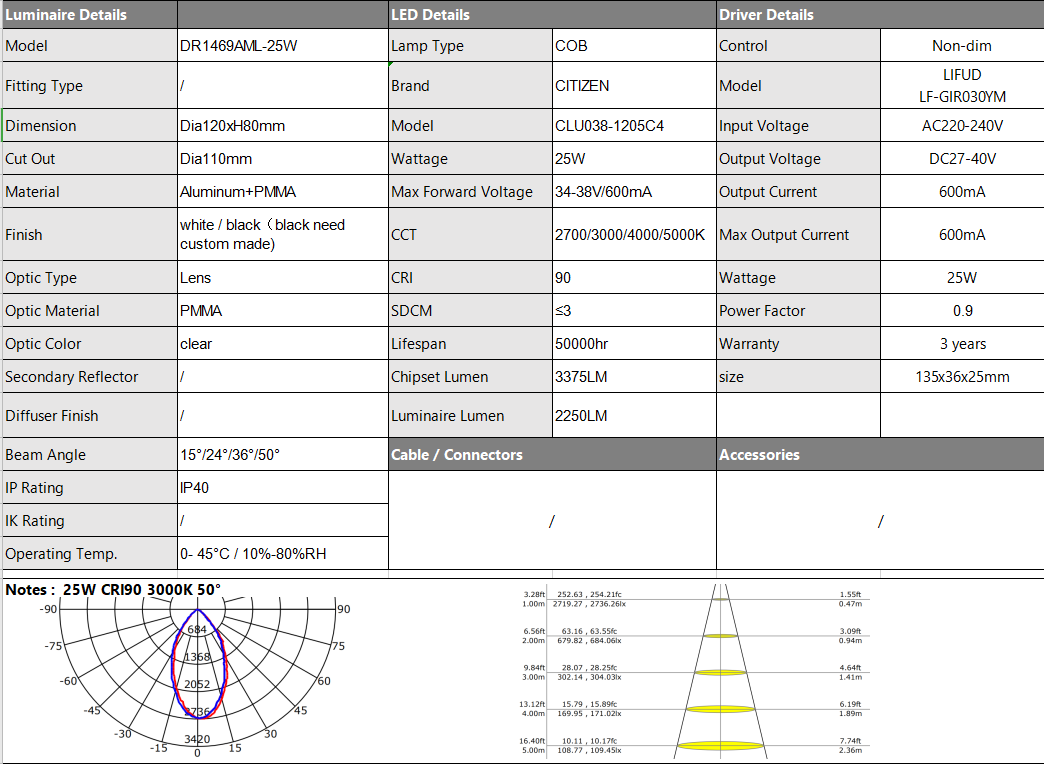Viewport: 1044px width, 764px height.
Task: Click the COB lamp type cell
Action: click(634, 45)
